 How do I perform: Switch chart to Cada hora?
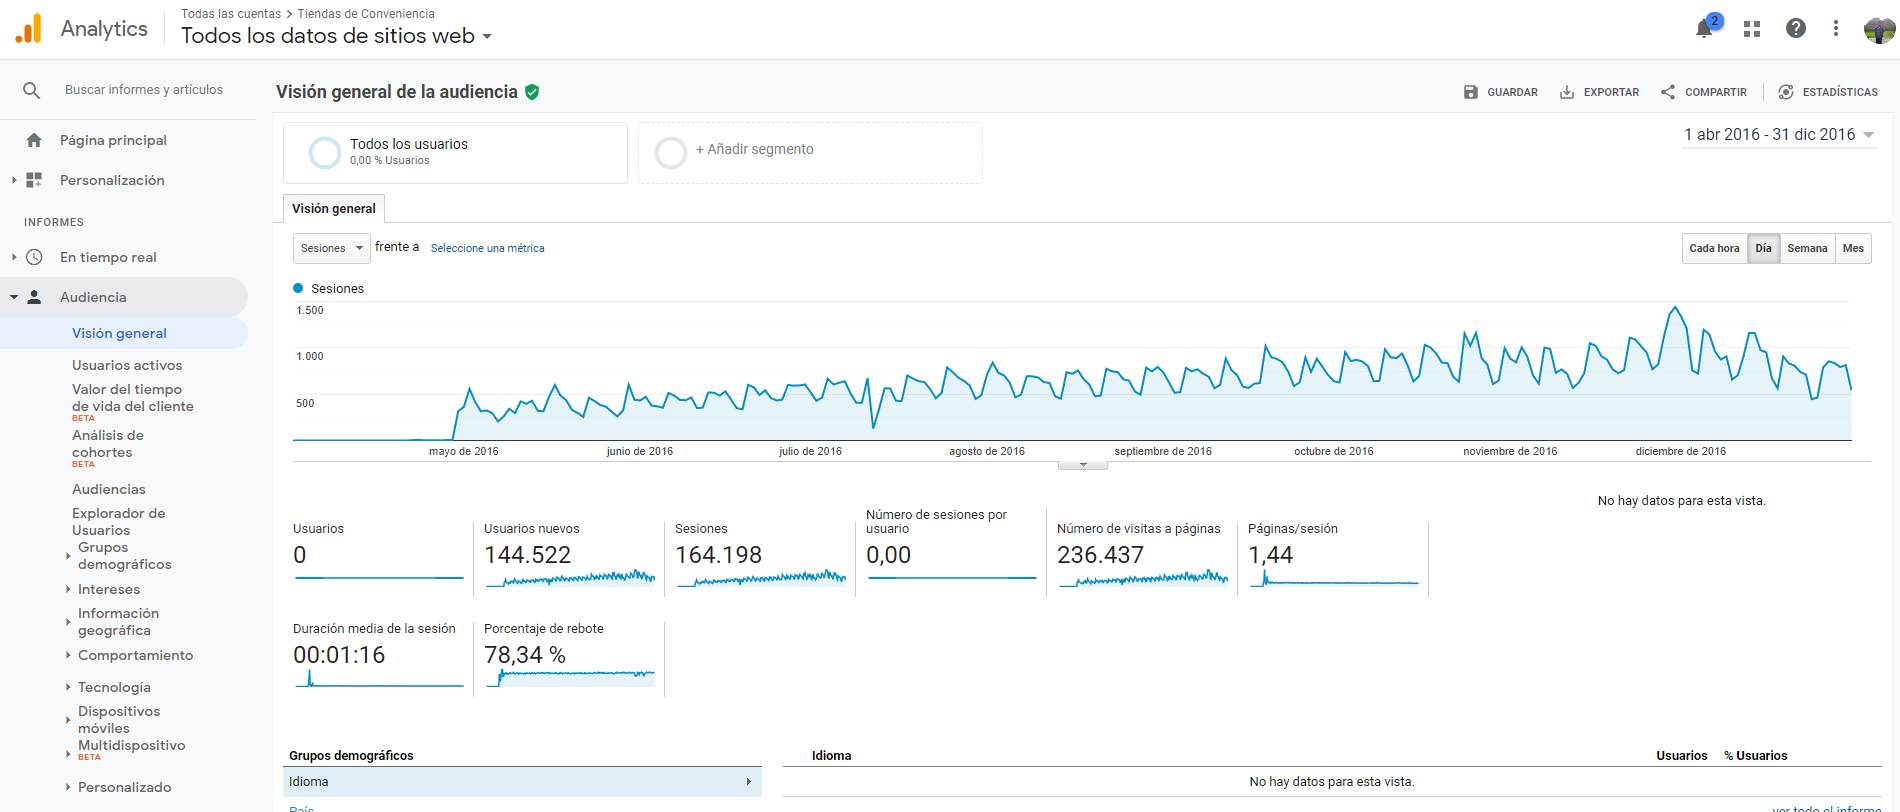[x=1714, y=248]
